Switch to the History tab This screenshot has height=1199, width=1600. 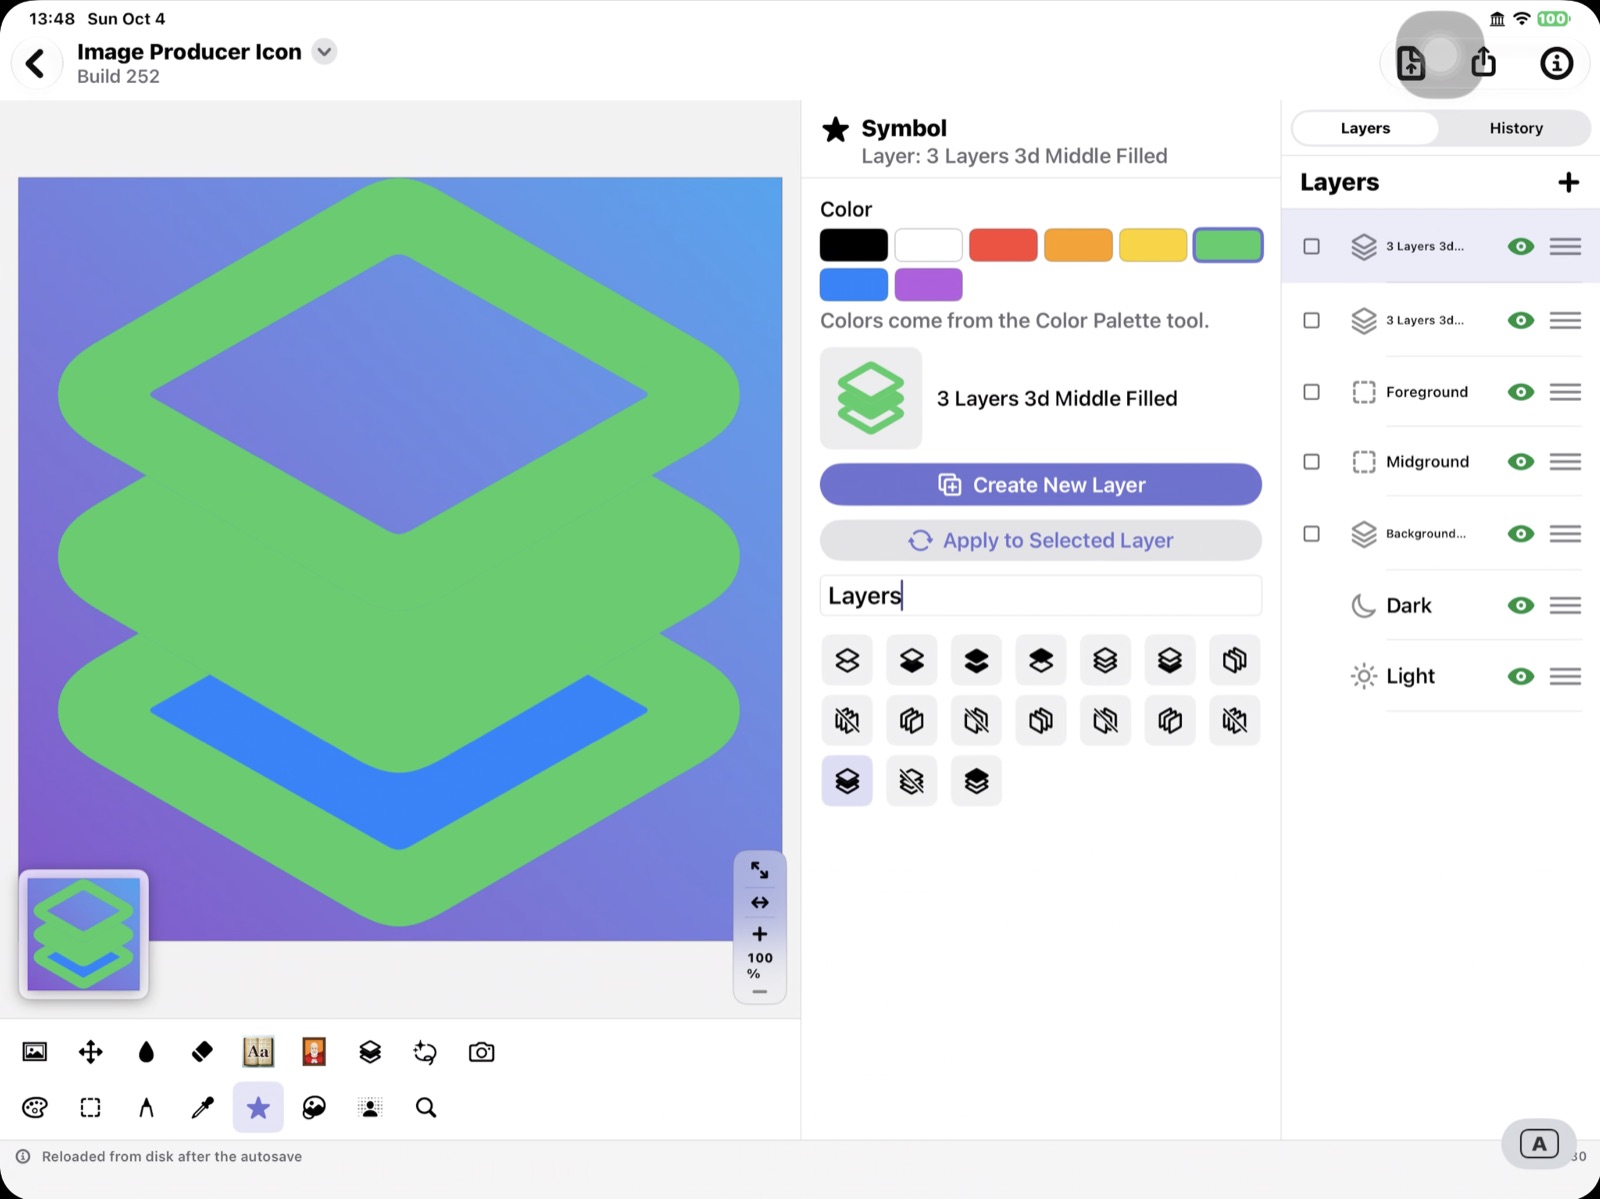click(1516, 128)
